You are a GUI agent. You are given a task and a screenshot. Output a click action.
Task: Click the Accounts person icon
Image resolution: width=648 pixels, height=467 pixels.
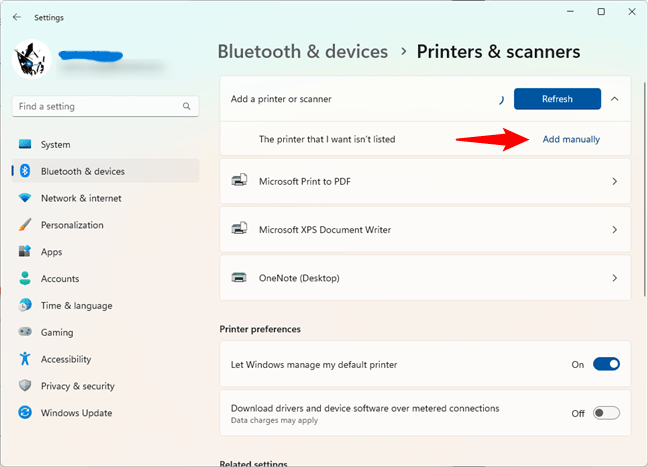pos(25,278)
